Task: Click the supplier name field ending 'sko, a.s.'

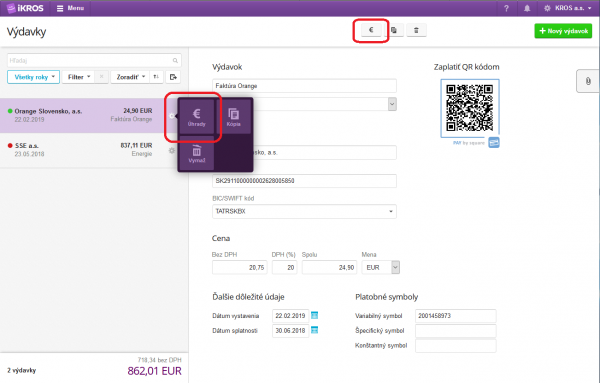Action: 324,152
